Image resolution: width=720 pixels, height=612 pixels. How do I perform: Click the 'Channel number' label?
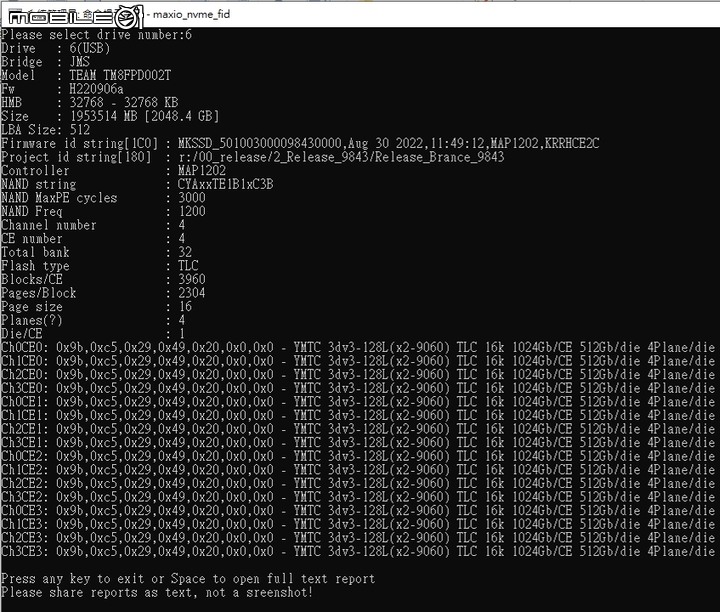49,225
